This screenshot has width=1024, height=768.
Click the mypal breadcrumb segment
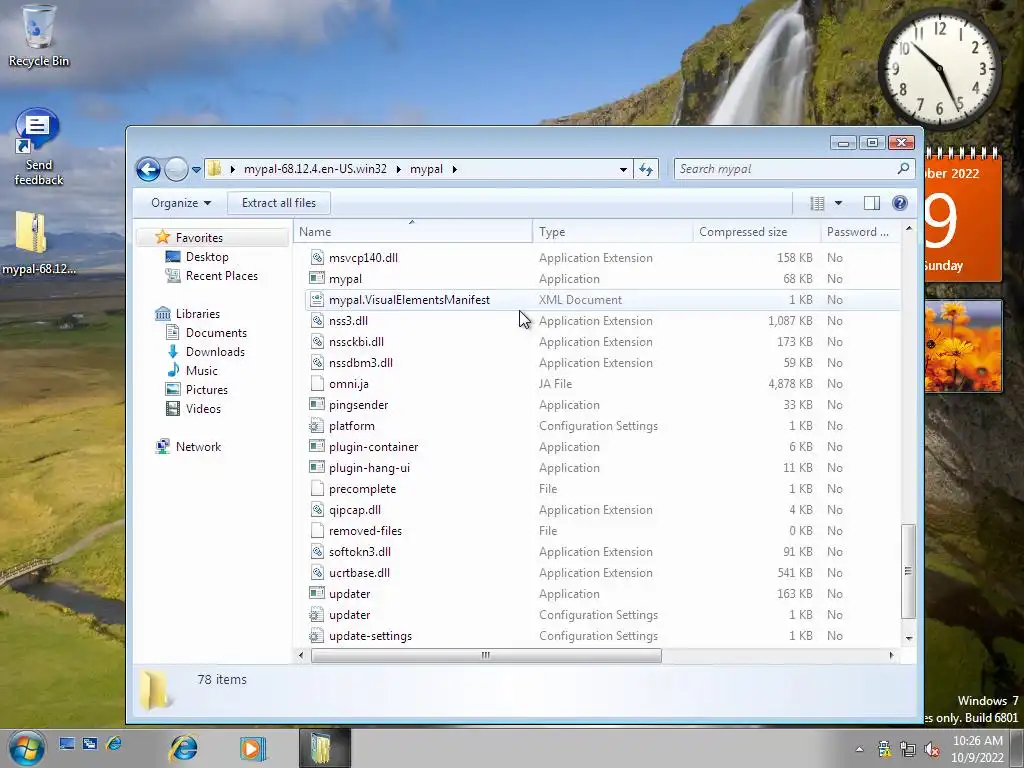tap(426, 169)
